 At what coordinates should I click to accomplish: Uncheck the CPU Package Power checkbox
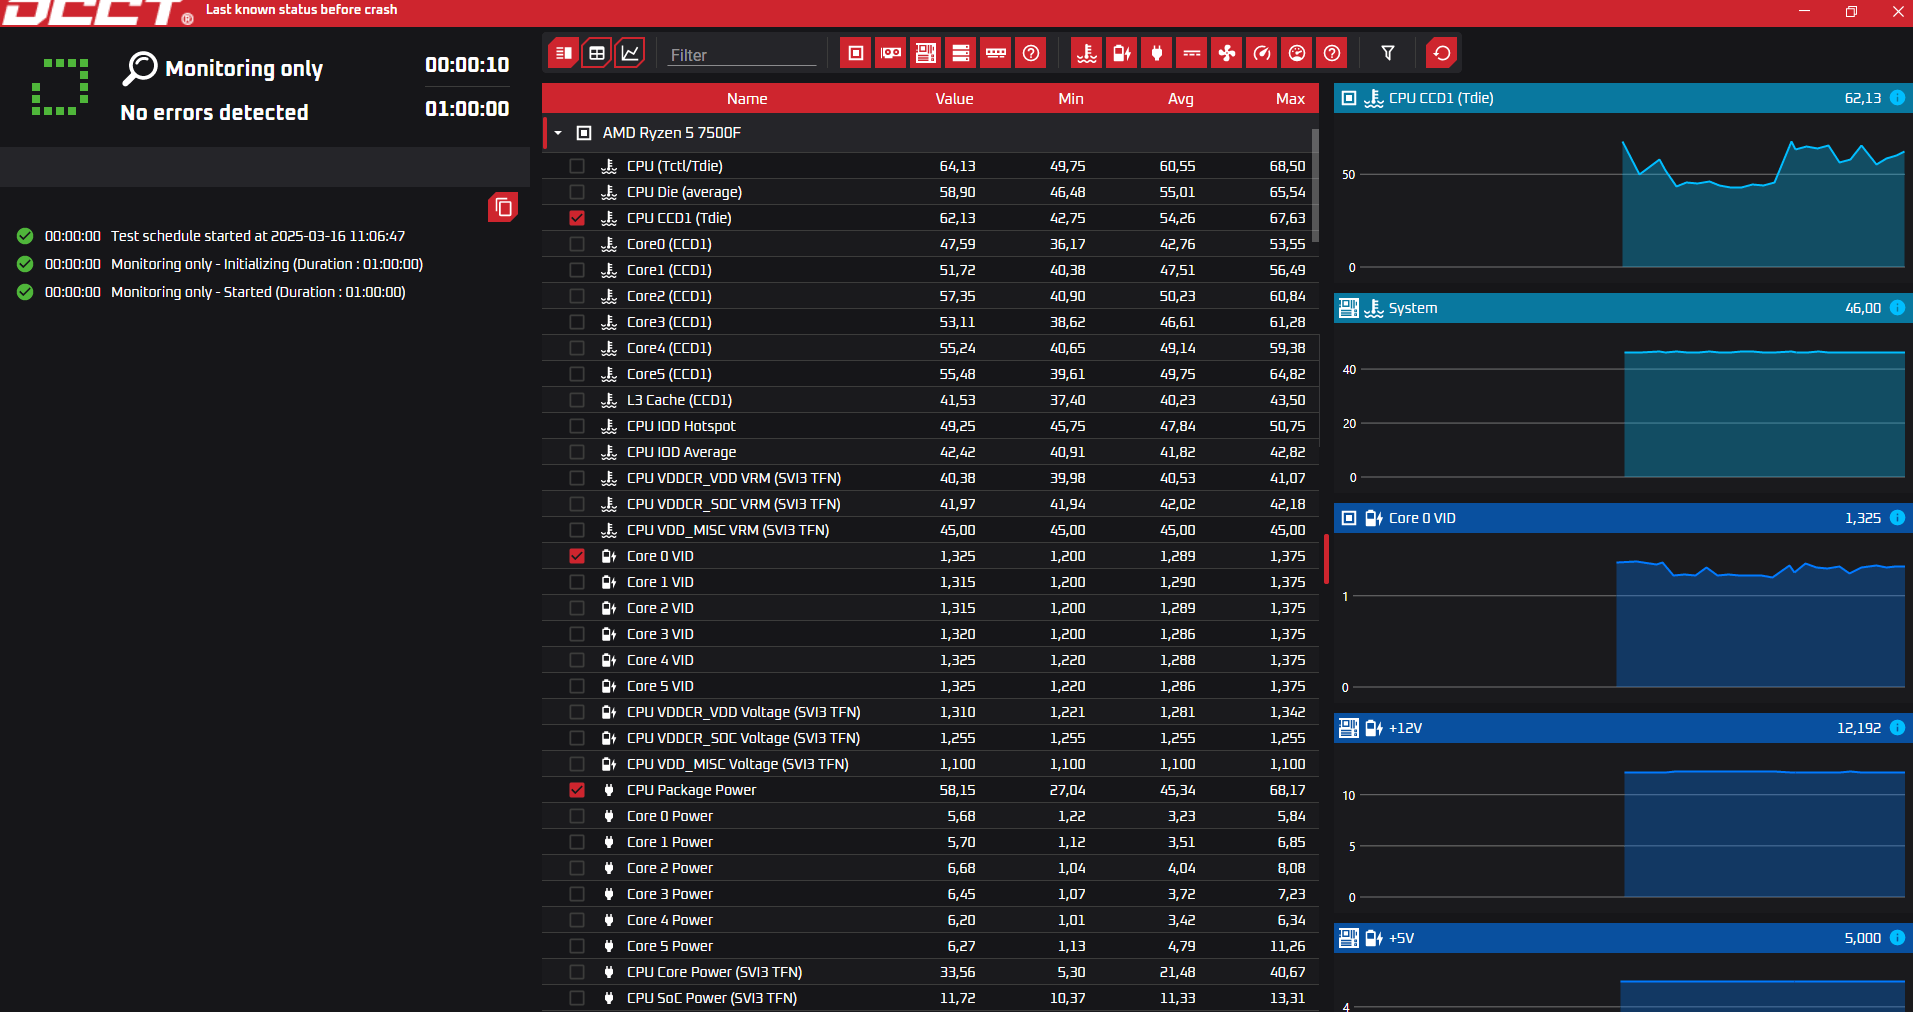pyautogui.click(x=577, y=790)
